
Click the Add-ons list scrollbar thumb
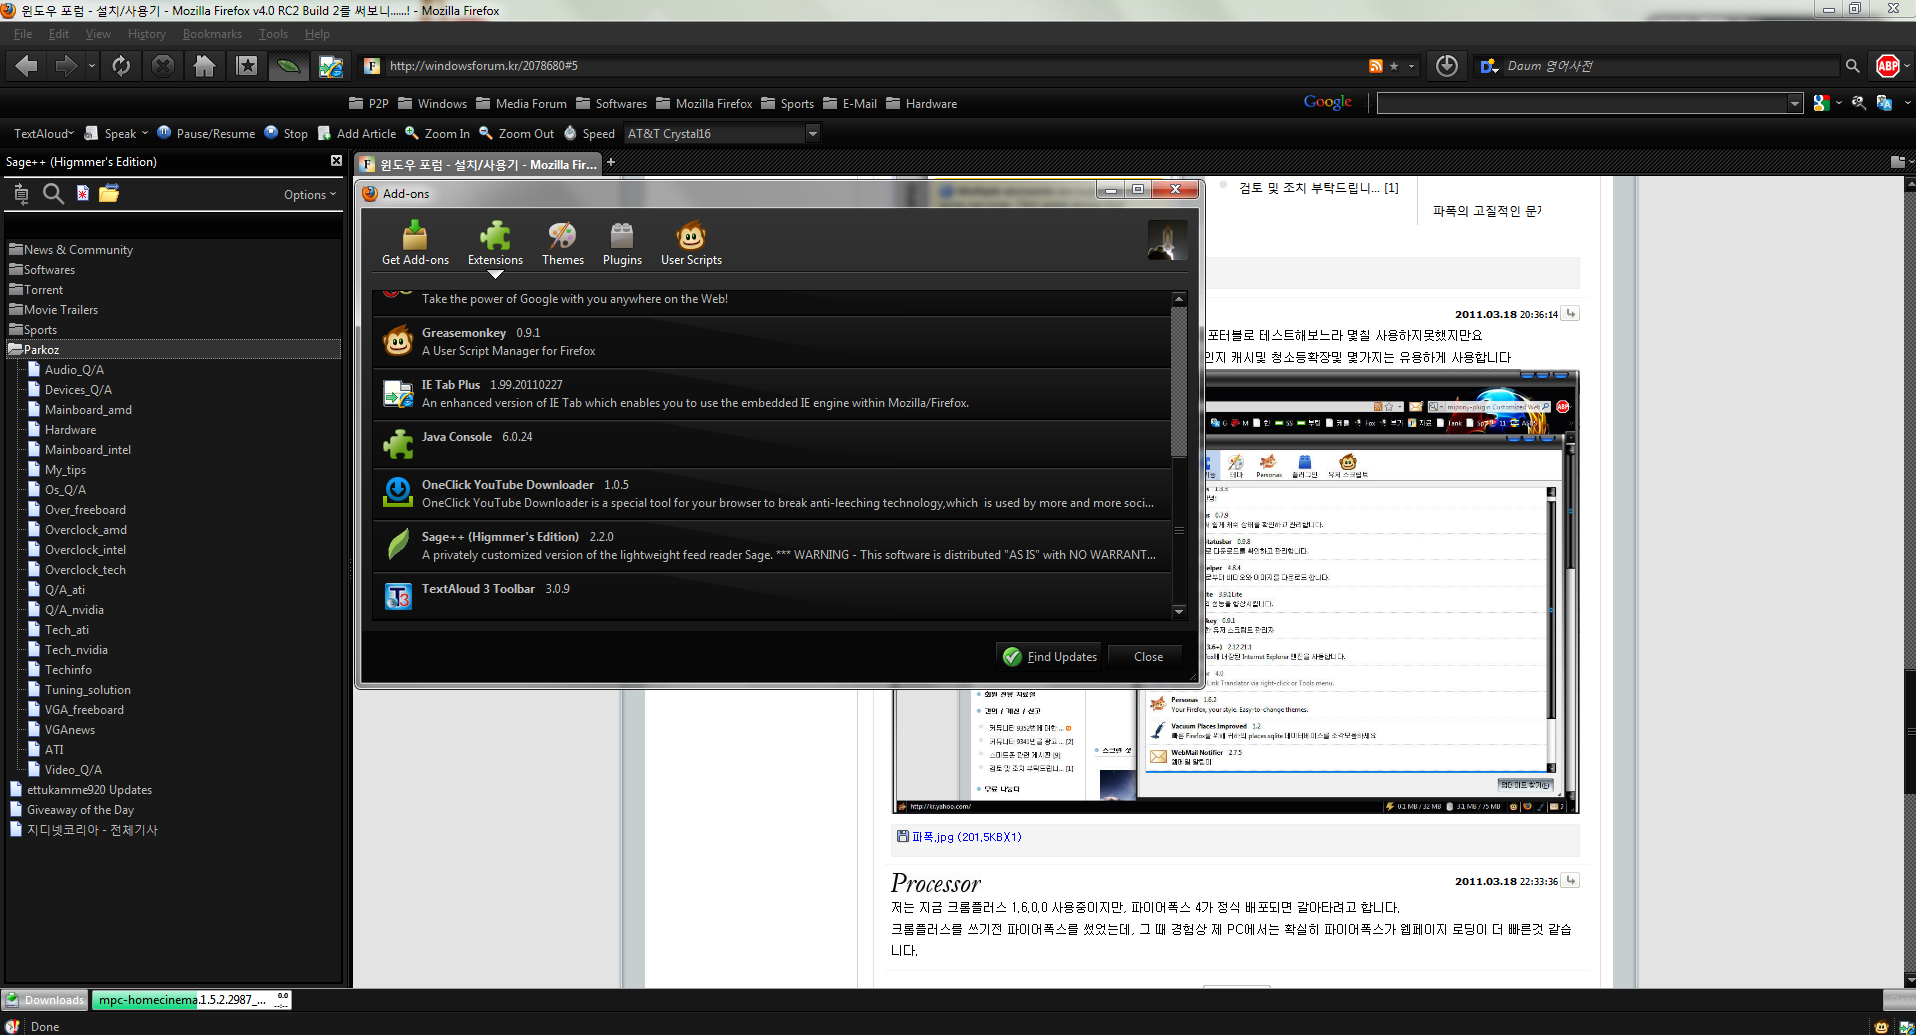[x=1179, y=382]
